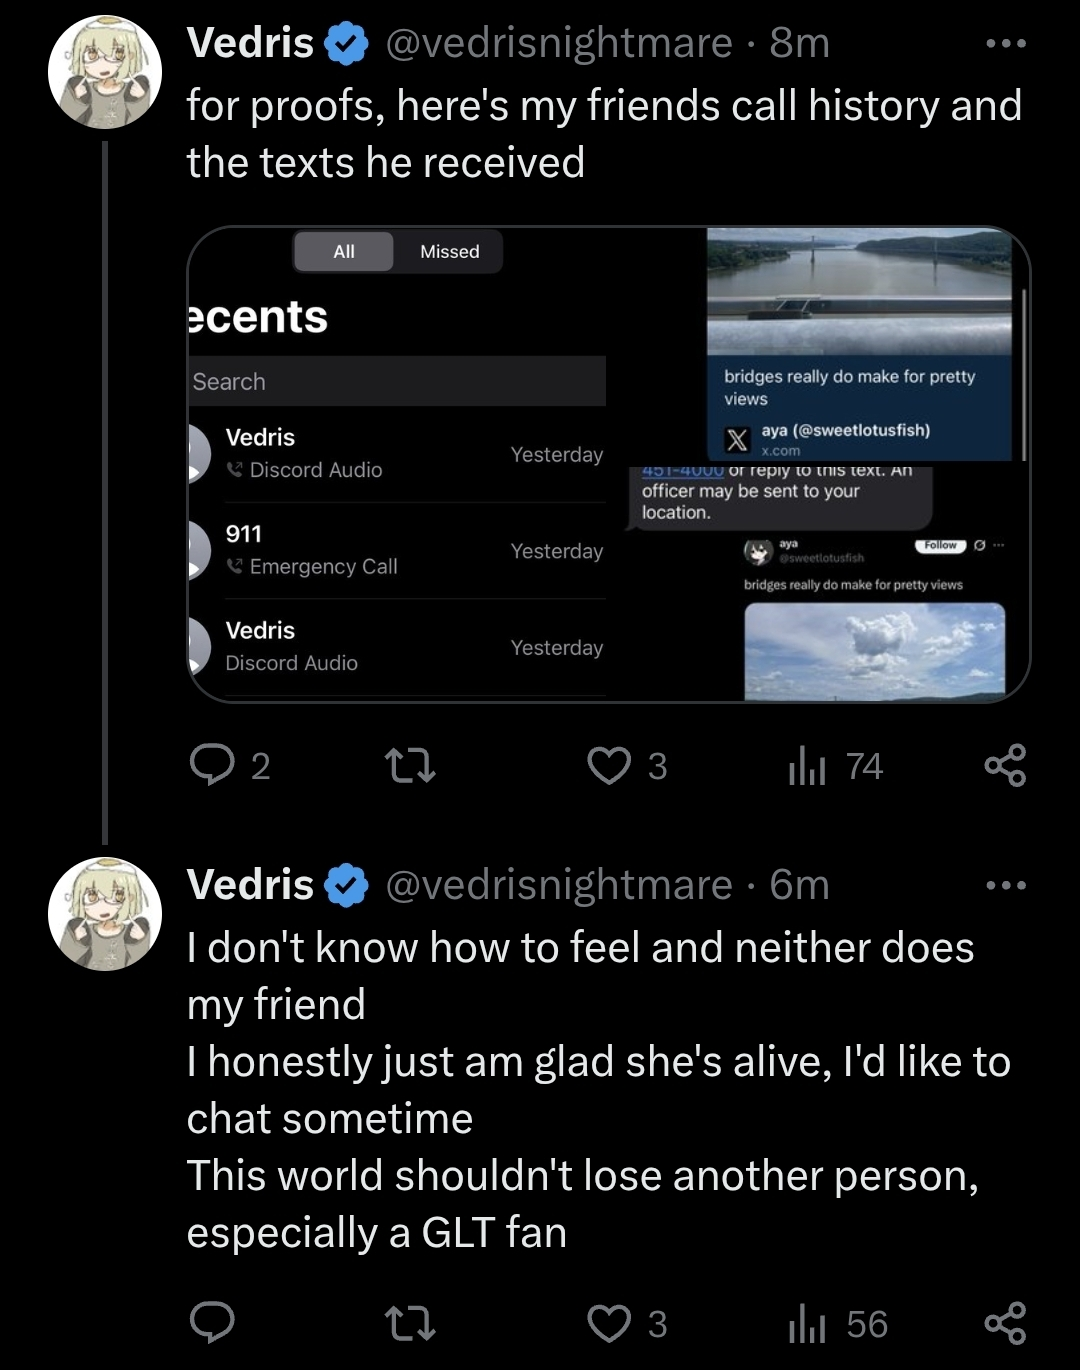This screenshot has height=1370, width=1080.
Task: Share the second tweet
Action: click(1005, 1323)
